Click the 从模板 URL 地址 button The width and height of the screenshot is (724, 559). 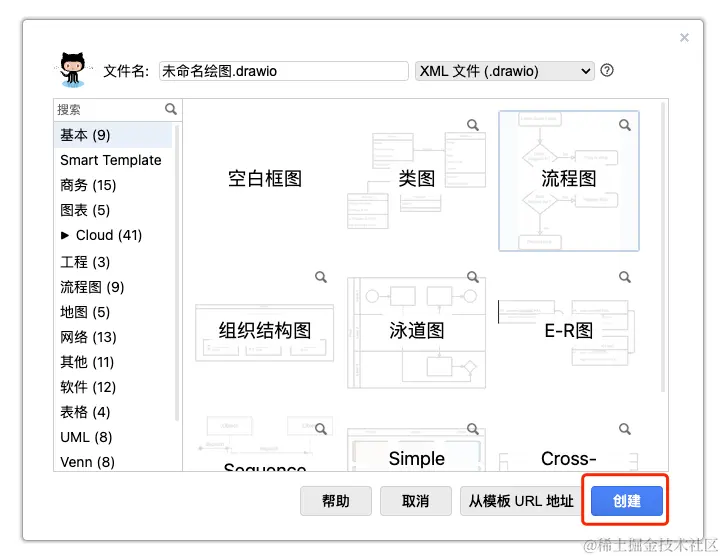tap(521, 501)
